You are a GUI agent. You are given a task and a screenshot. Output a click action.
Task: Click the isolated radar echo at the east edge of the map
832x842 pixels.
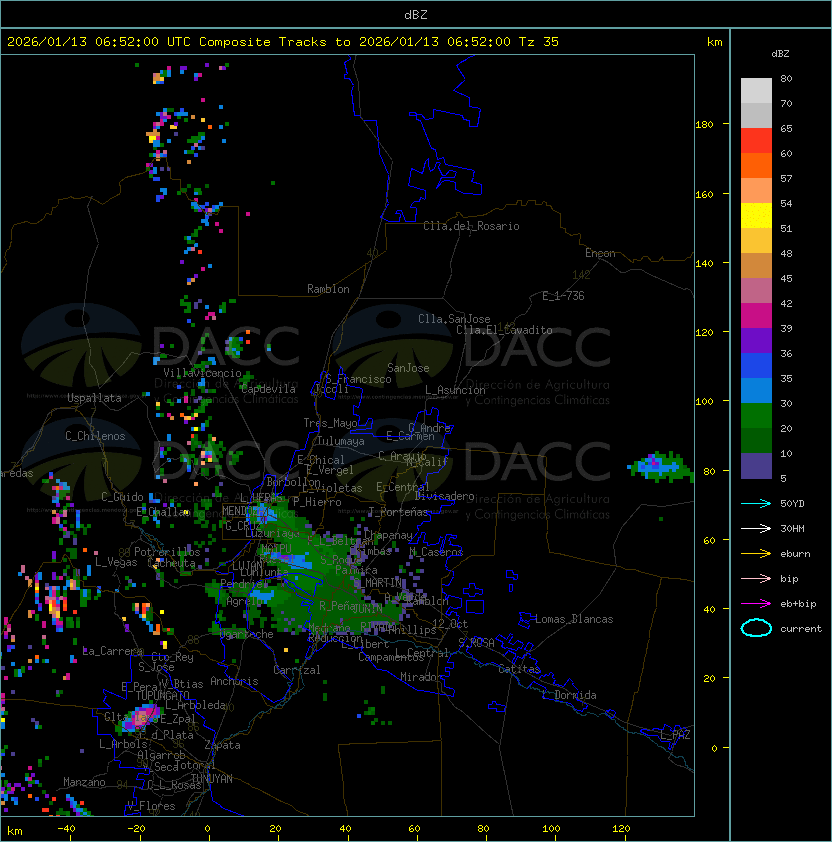[x=660, y=467]
